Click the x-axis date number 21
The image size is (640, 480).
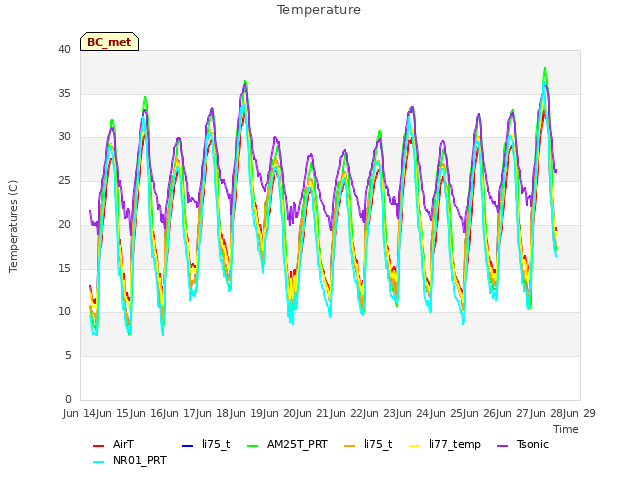pyautogui.click(x=322, y=413)
